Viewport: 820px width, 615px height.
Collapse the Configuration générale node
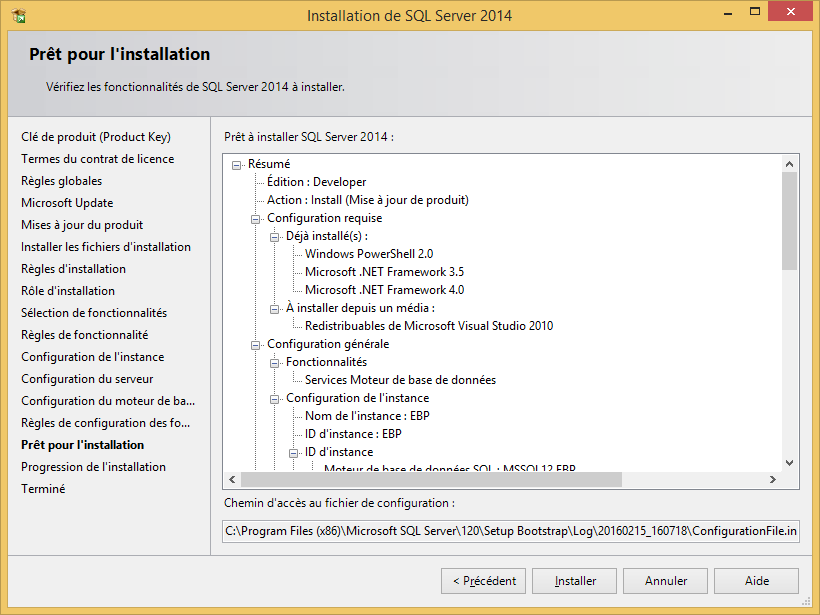tap(255, 345)
